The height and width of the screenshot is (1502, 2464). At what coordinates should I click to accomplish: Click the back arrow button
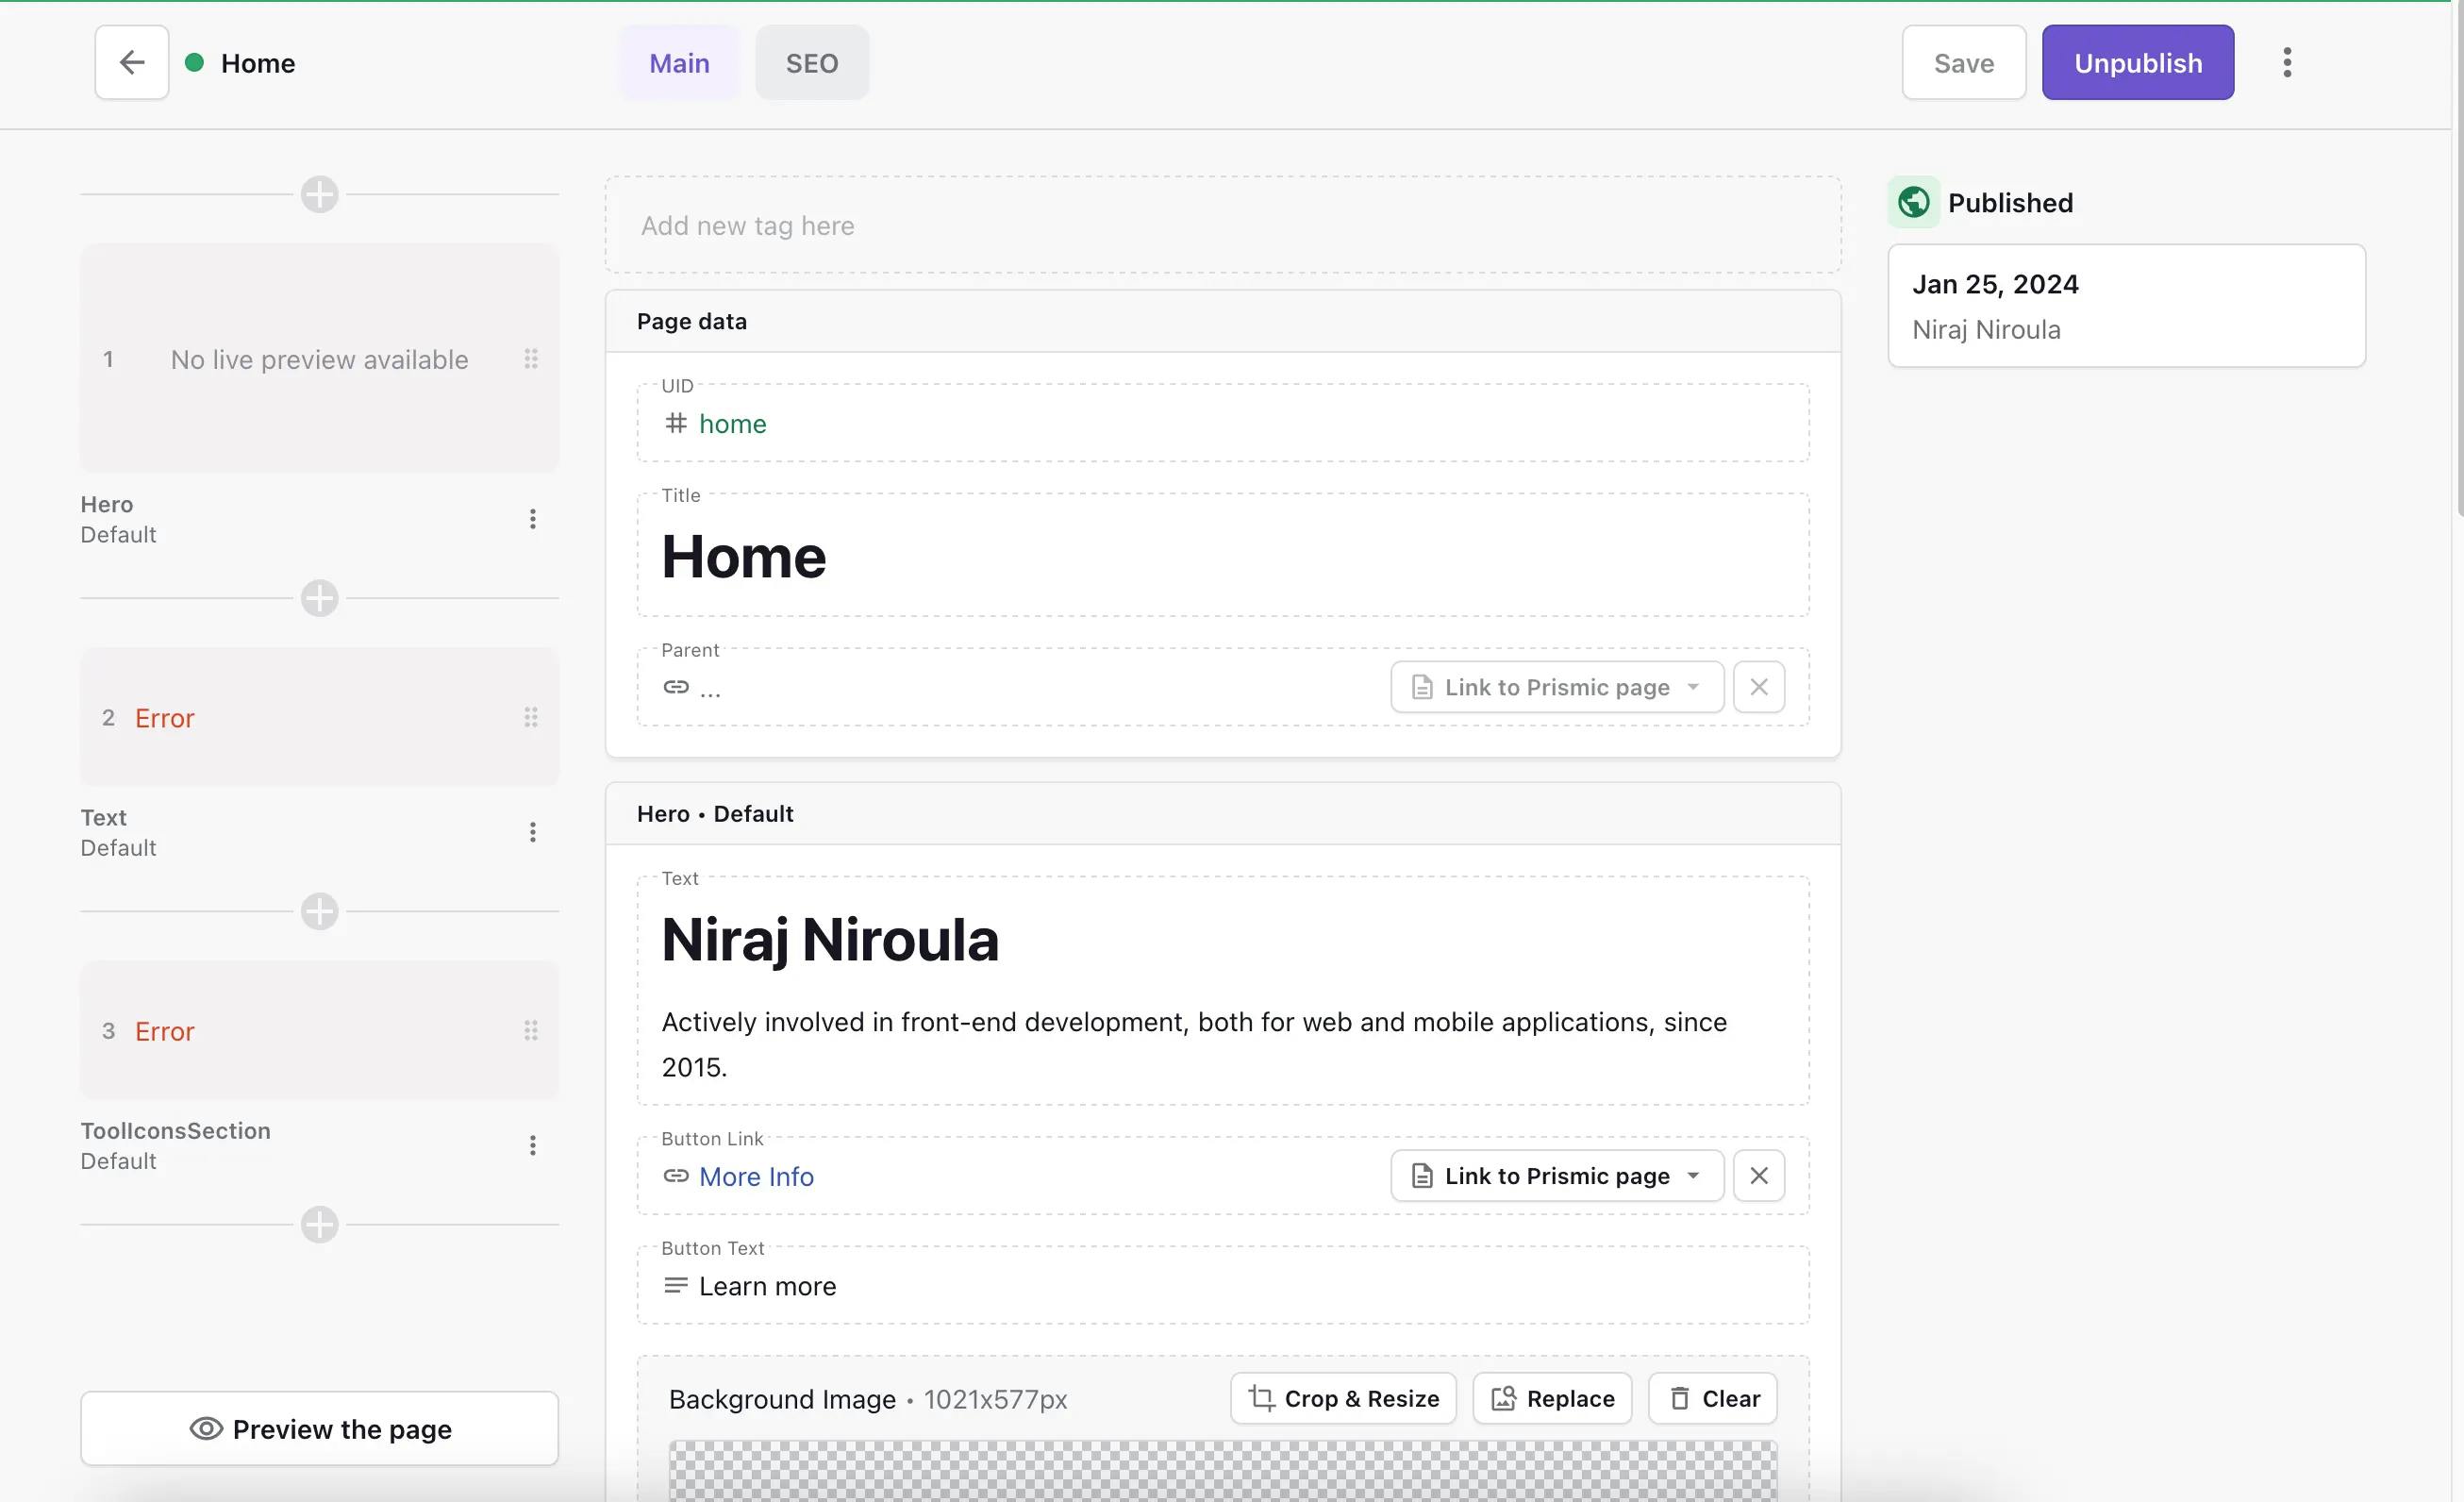coord(131,62)
